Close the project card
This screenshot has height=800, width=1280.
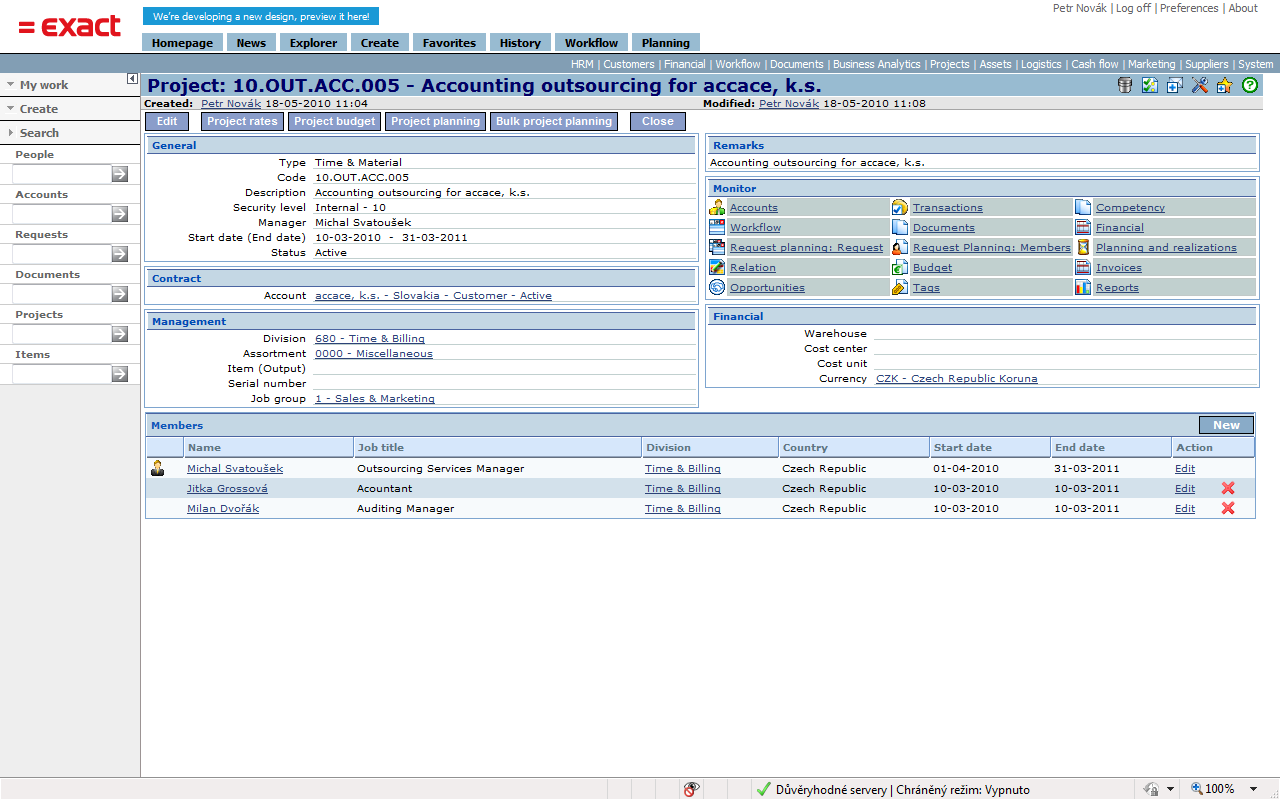coord(658,121)
